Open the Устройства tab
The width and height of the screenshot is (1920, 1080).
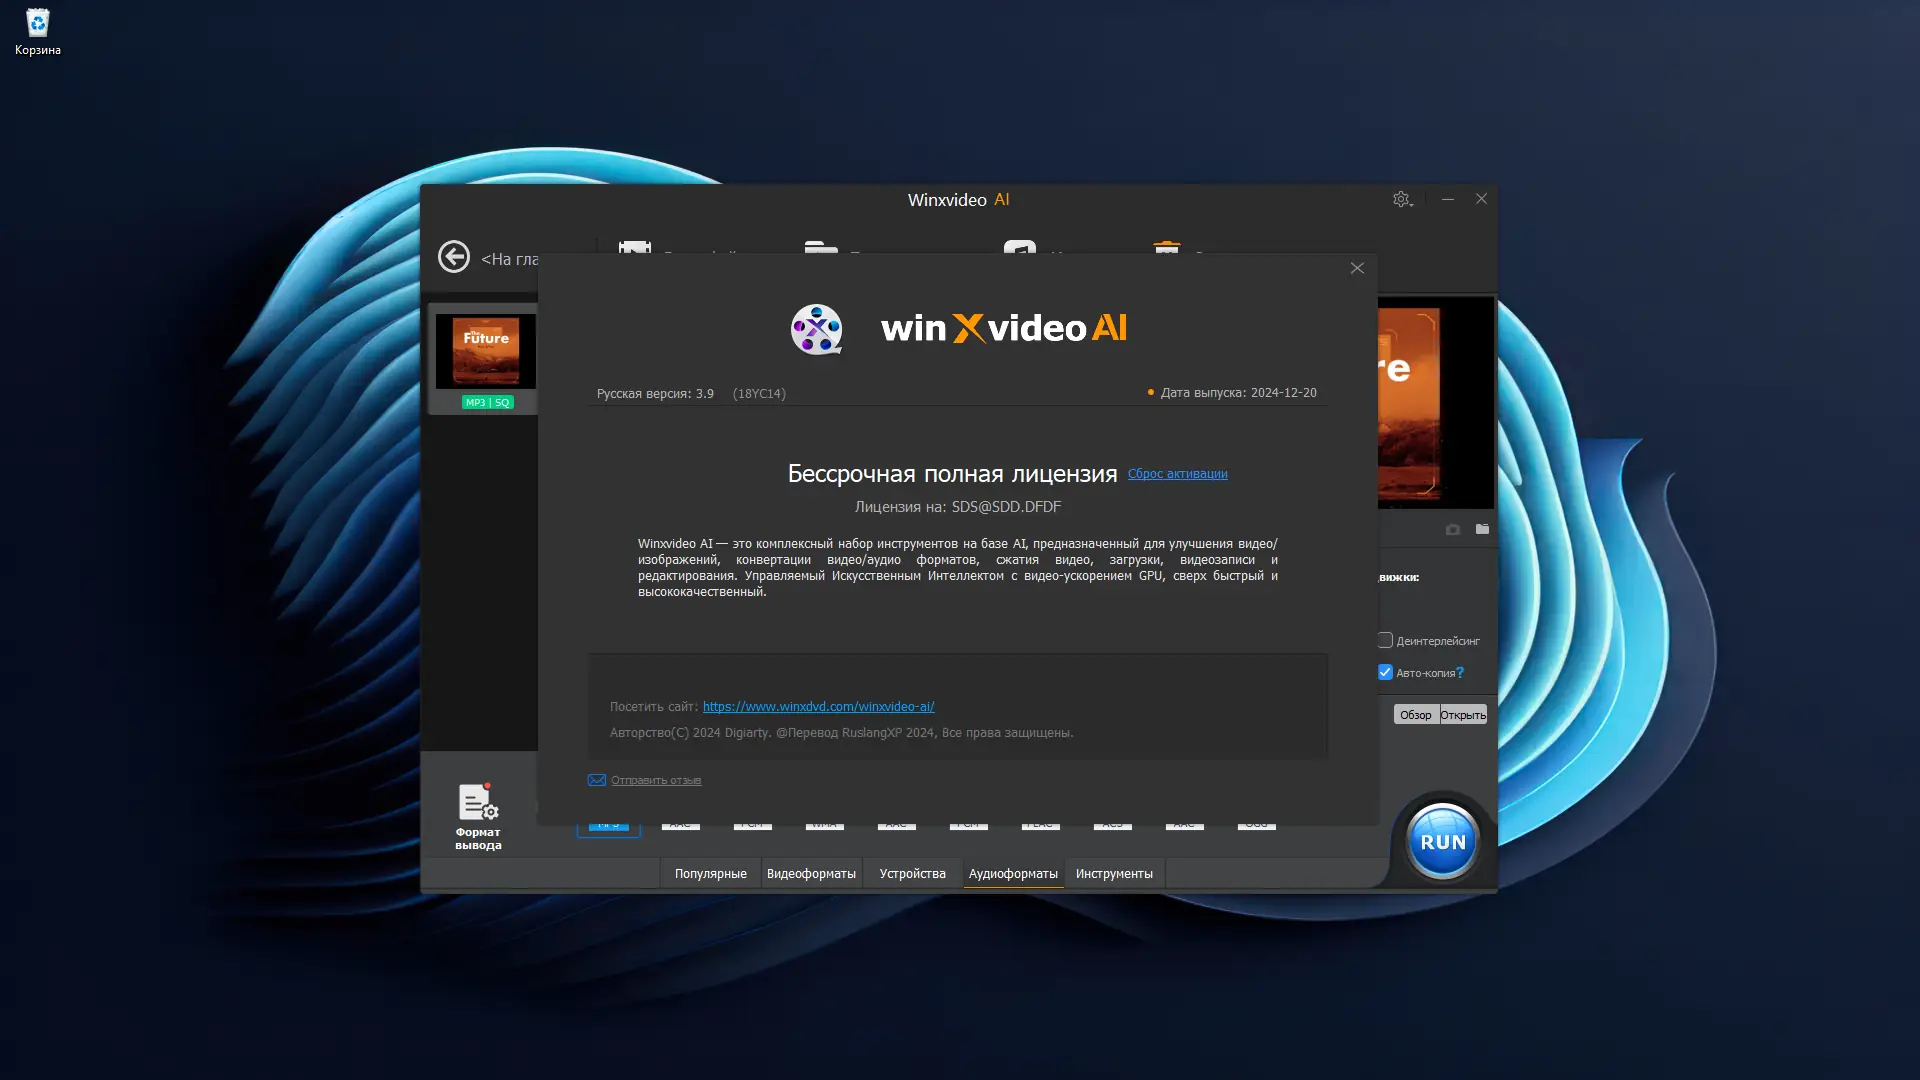tap(912, 874)
